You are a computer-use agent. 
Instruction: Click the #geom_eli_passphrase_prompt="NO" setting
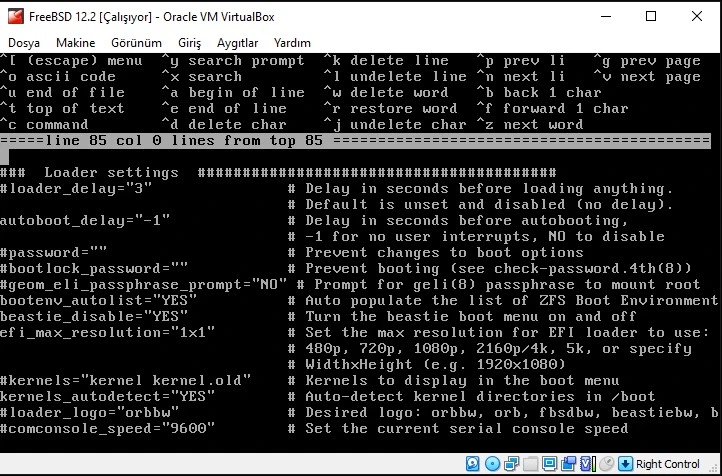tap(143, 284)
